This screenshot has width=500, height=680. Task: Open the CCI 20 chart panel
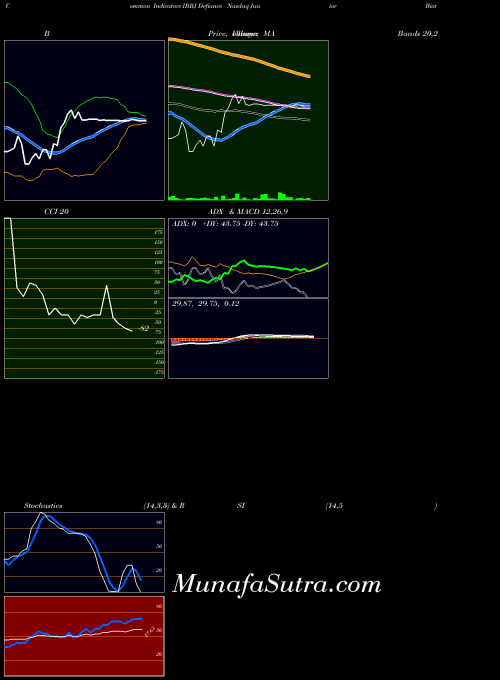click(84, 298)
